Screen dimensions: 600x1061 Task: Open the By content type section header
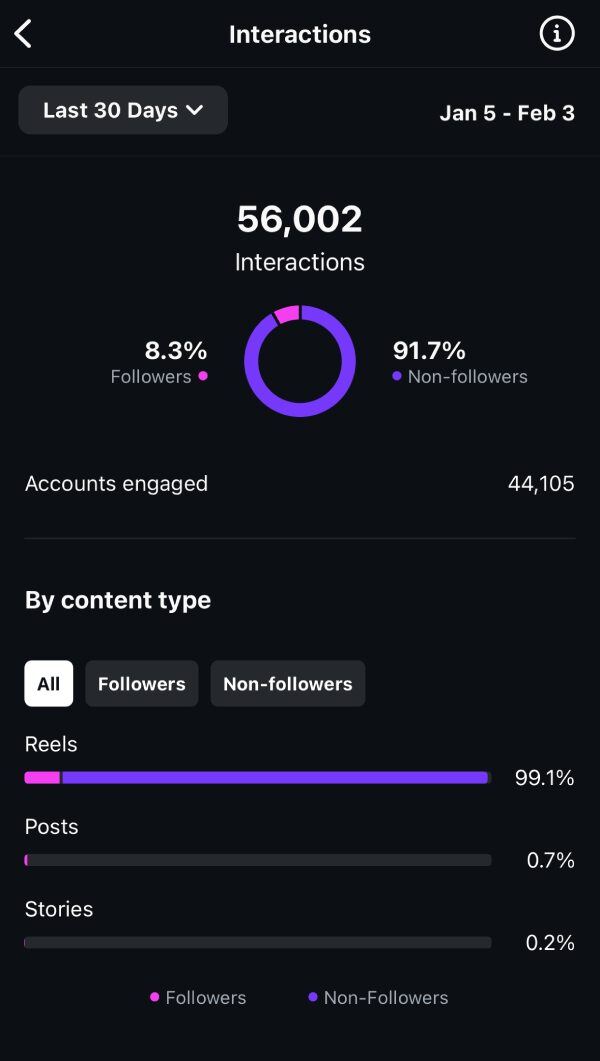117,599
